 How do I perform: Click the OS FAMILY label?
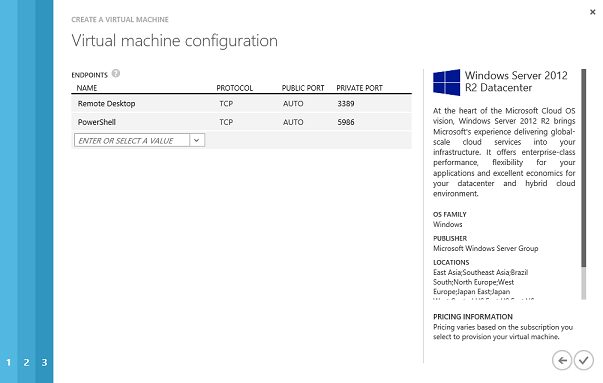pyautogui.click(x=450, y=215)
